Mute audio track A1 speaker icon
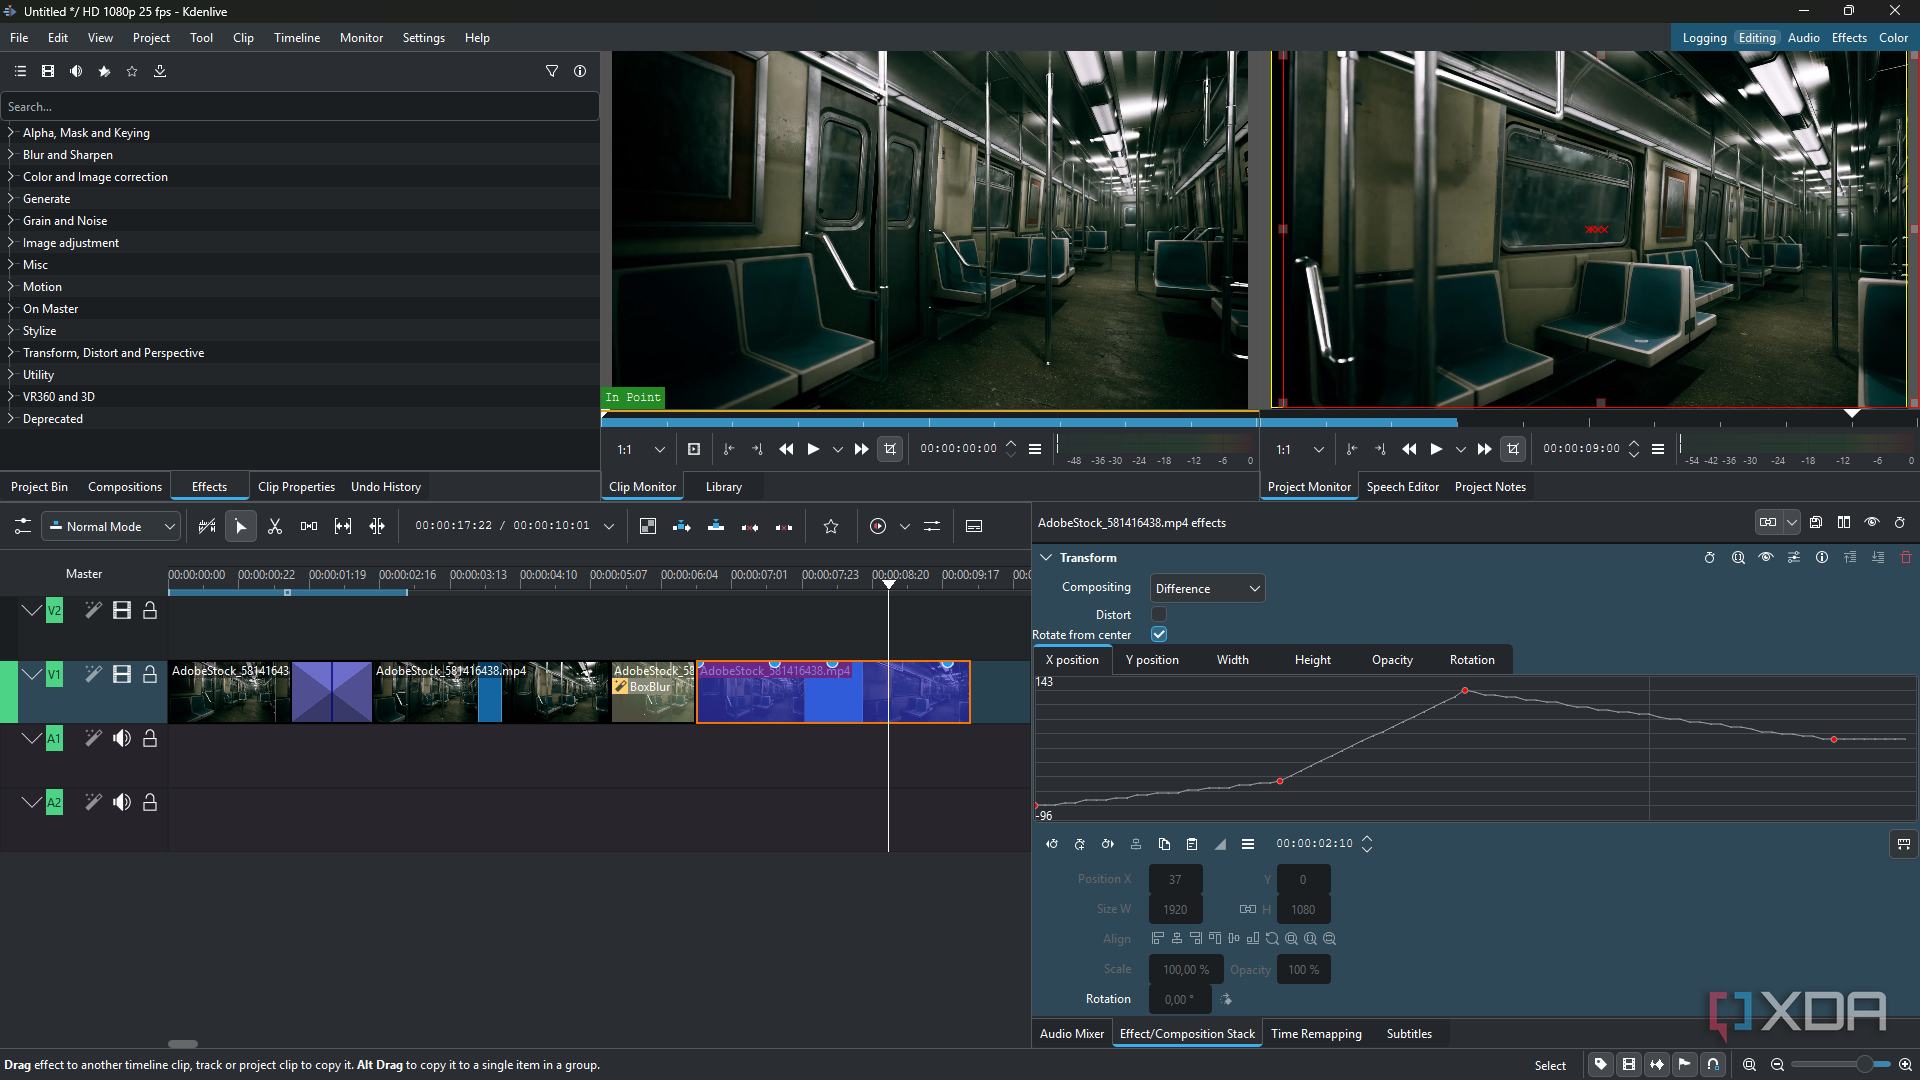The height and width of the screenshot is (1080, 1920). click(122, 739)
